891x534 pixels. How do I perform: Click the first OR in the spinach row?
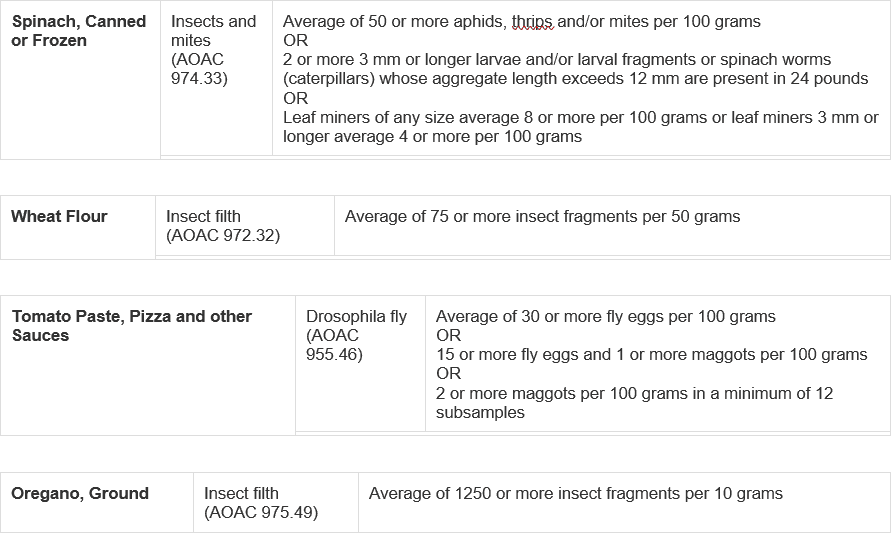pyautogui.click(x=295, y=40)
